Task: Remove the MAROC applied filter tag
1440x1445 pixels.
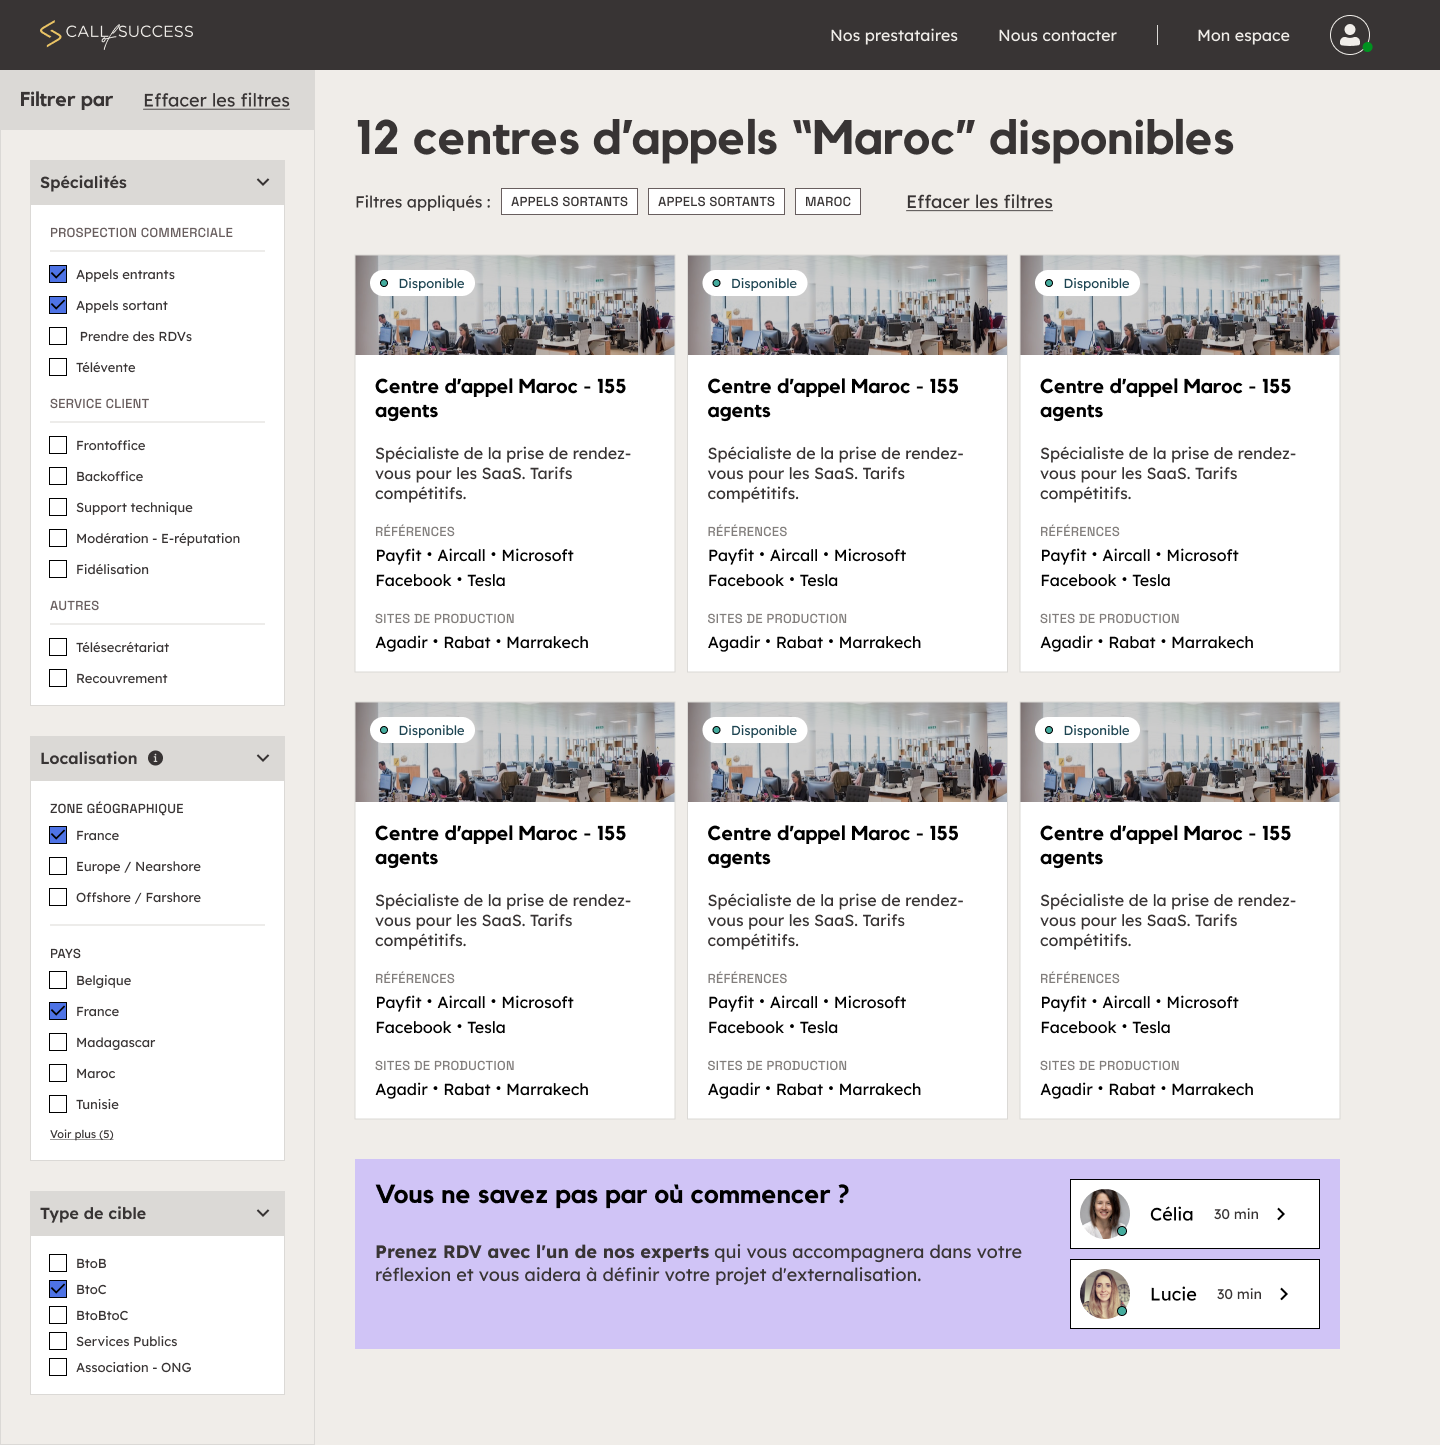Action: pyautogui.click(x=827, y=202)
